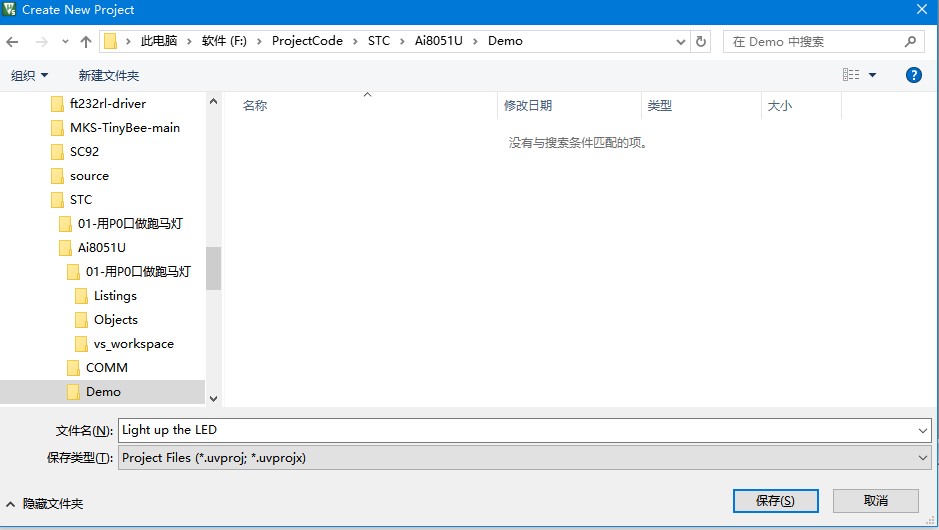Screen dimensions: 939x530
Task: Select 此电脑 in the breadcrumb path
Action: (159, 41)
